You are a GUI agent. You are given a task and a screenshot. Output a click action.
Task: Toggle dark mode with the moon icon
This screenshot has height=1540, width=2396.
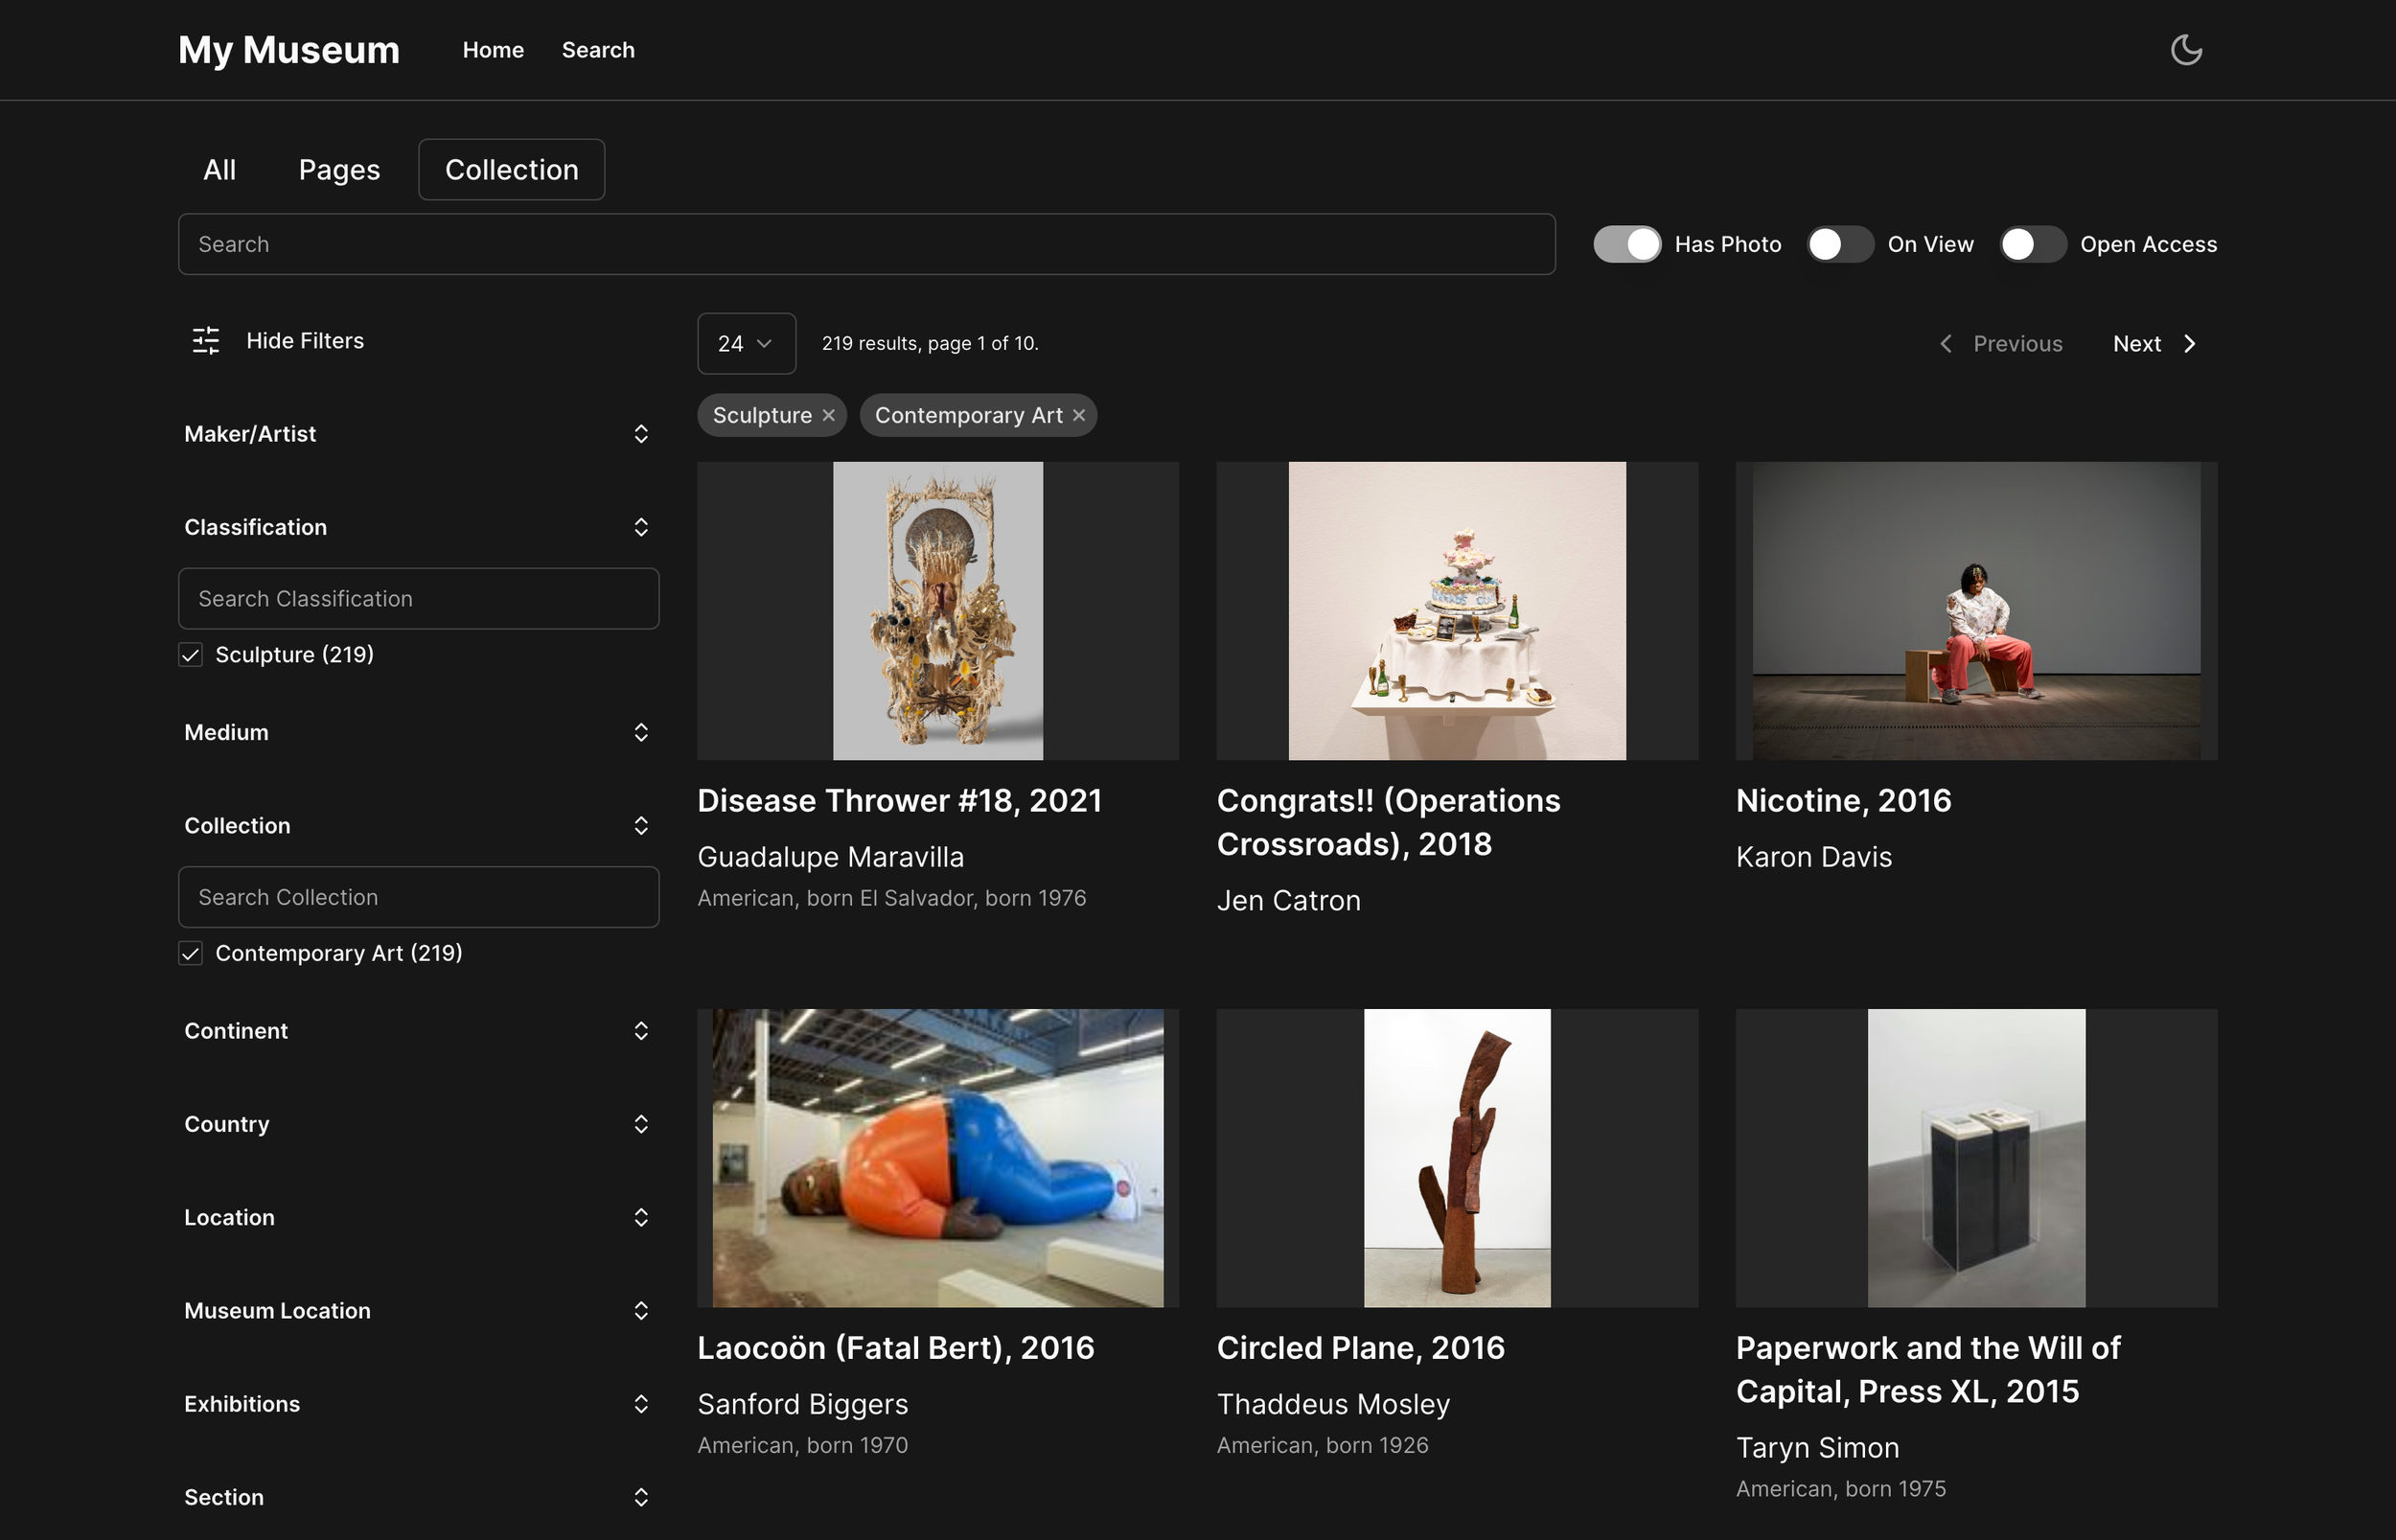point(2186,49)
